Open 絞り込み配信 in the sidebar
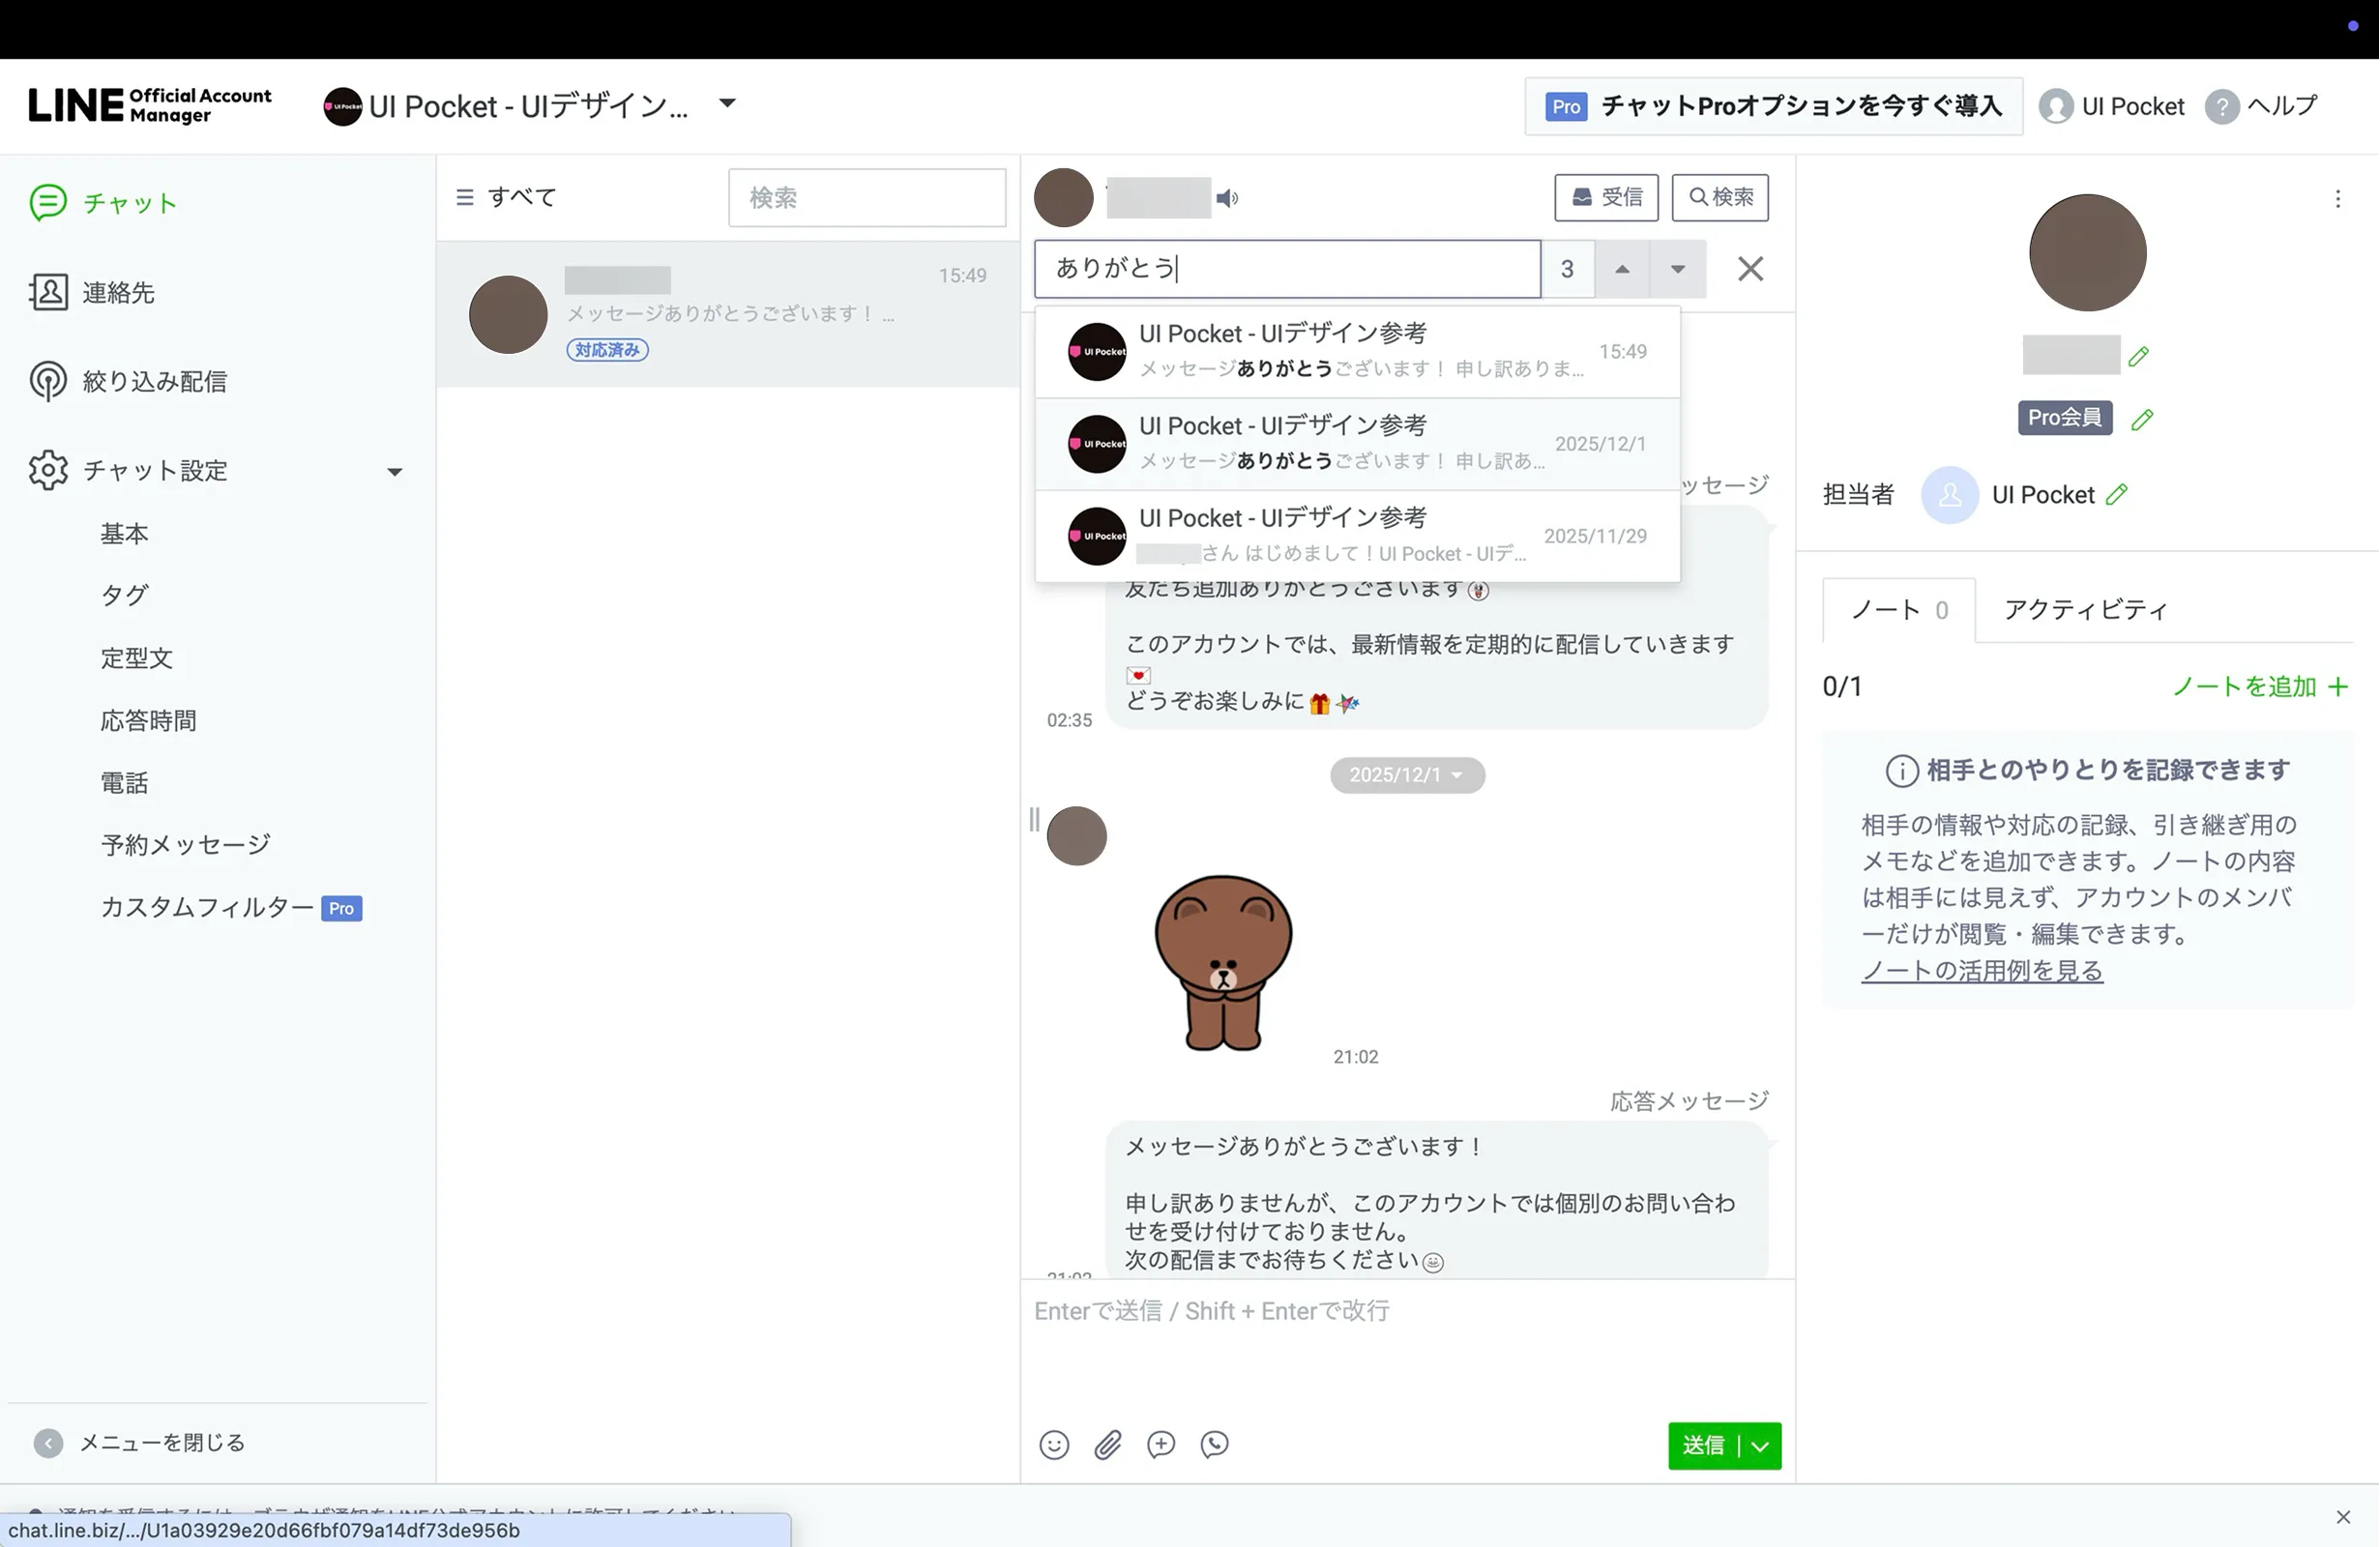 click(x=128, y=381)
